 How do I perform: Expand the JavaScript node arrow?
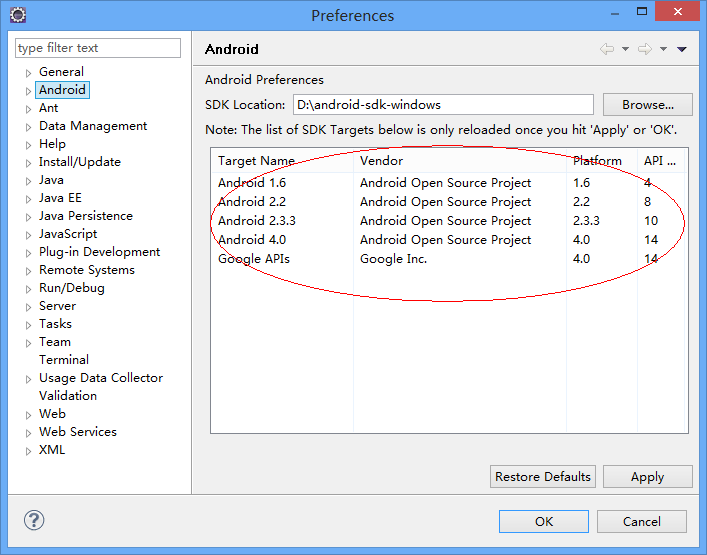(x=28, y=235)
